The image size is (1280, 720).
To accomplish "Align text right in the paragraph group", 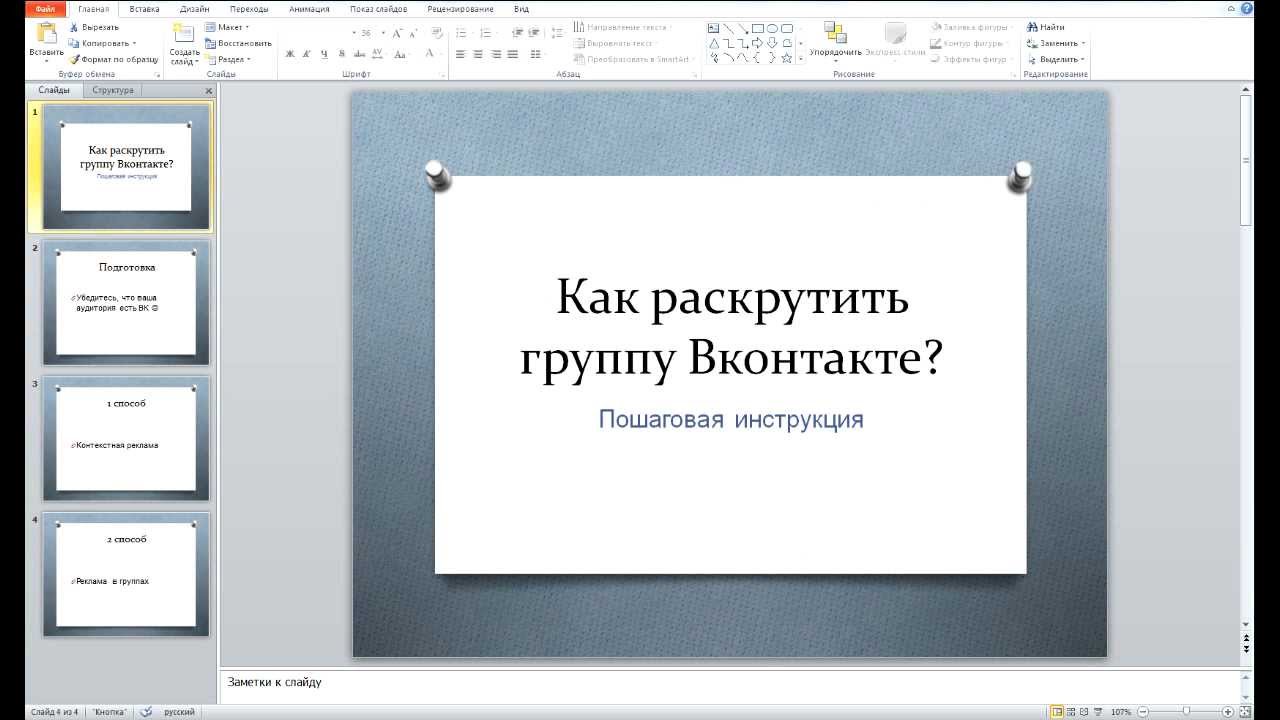I will 495,54.
